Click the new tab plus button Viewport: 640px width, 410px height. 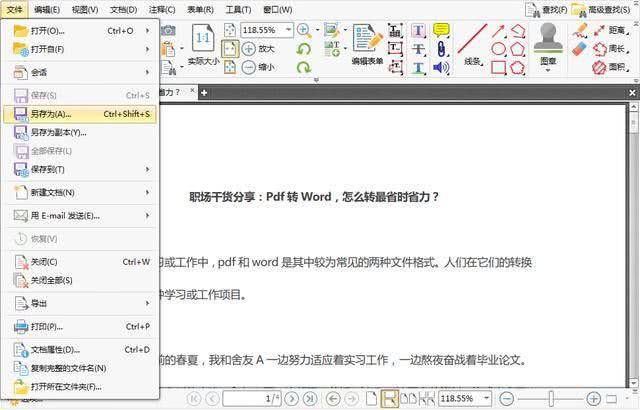204,92
